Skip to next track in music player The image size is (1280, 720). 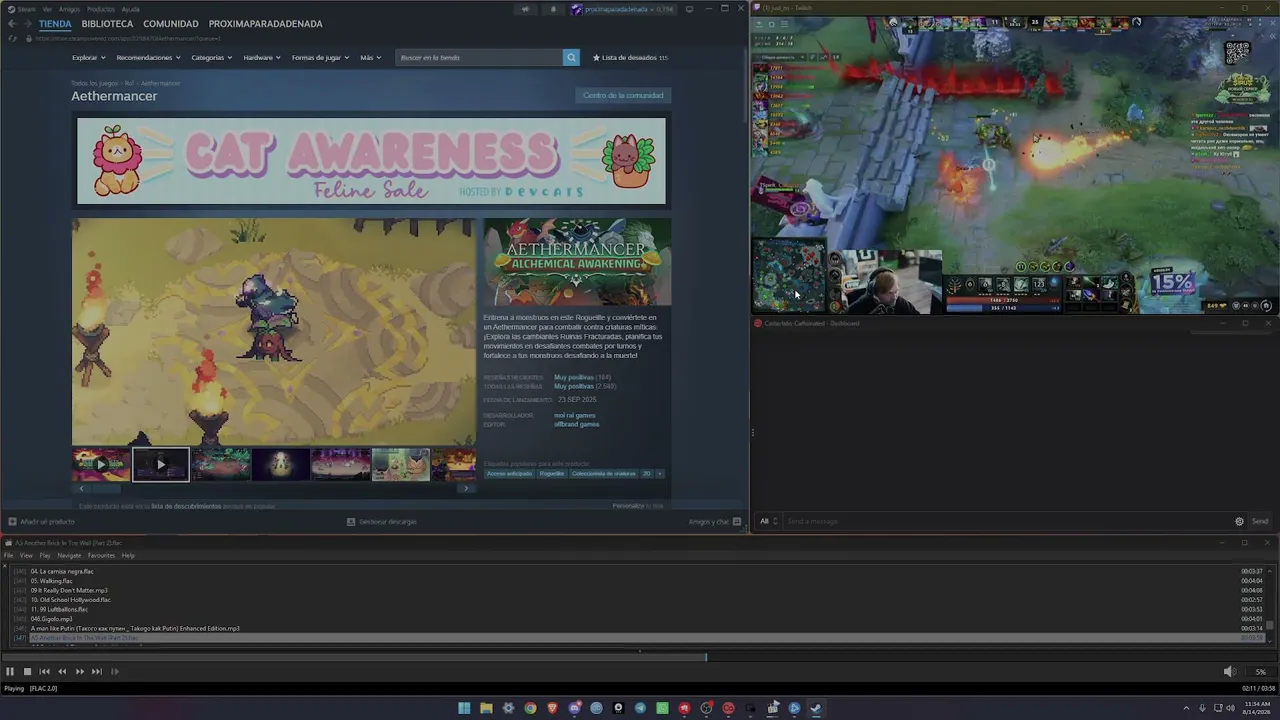click(97, 671)
